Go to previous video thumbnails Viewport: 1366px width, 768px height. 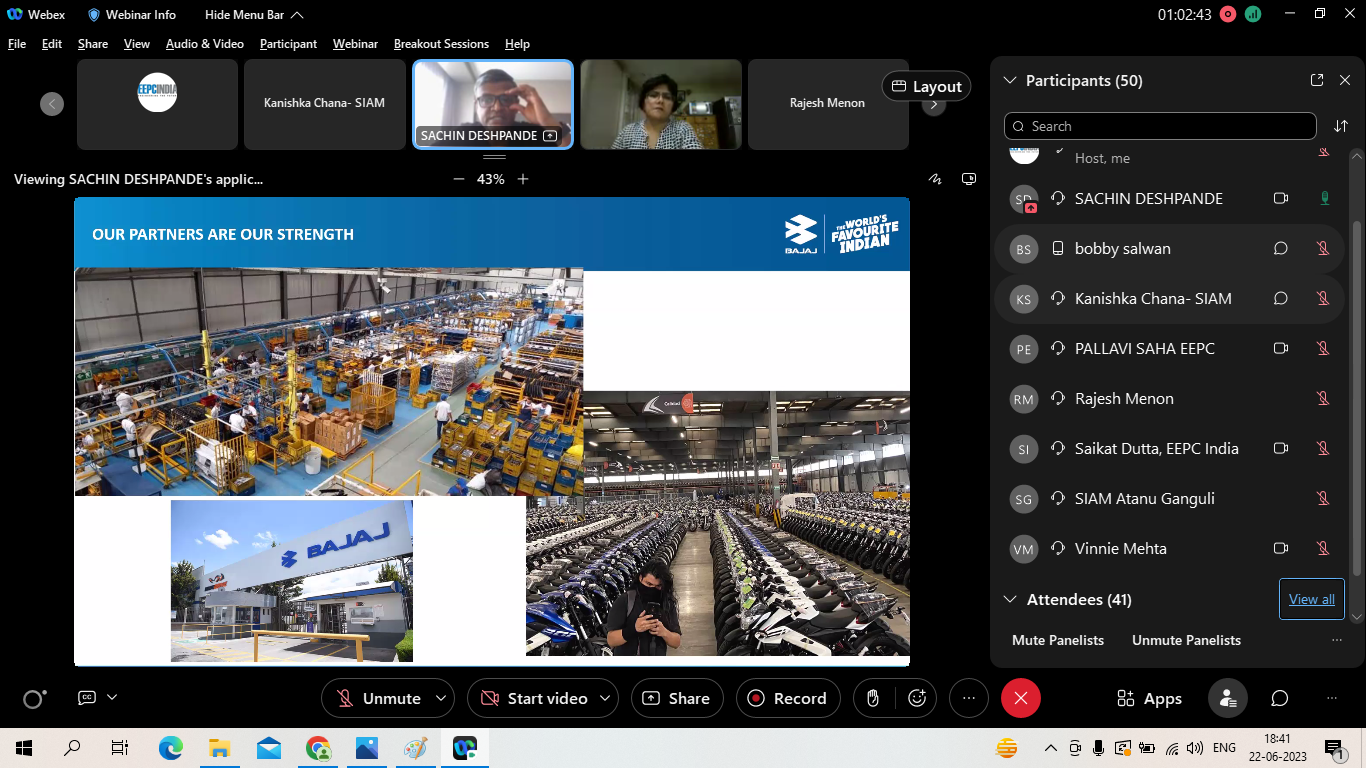(x=52, y=104)
